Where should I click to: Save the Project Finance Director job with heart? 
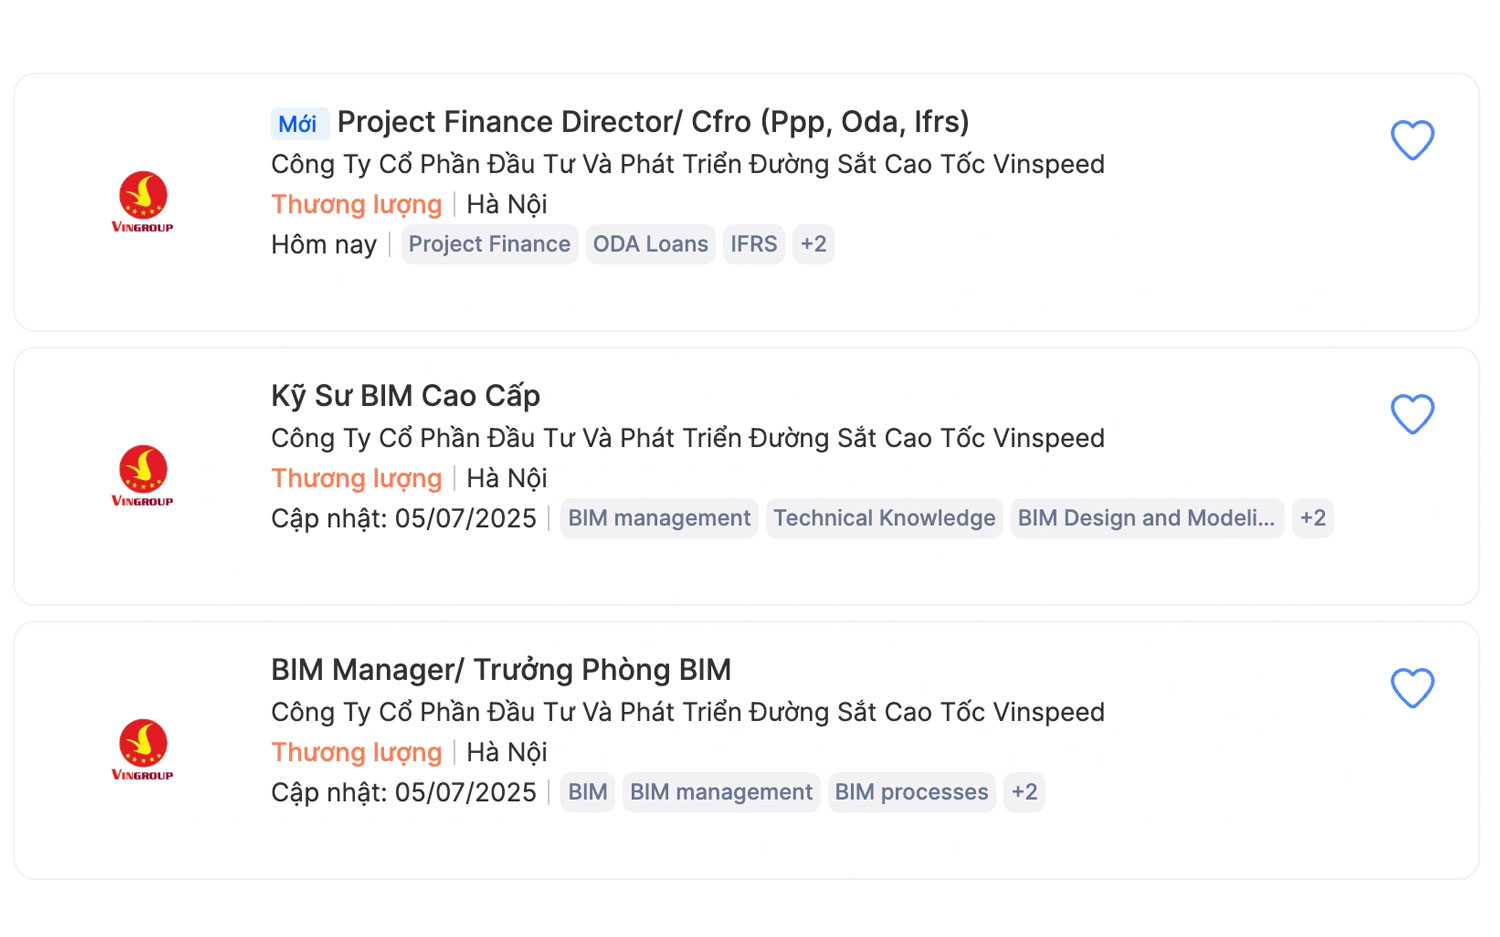[1412, 140]
